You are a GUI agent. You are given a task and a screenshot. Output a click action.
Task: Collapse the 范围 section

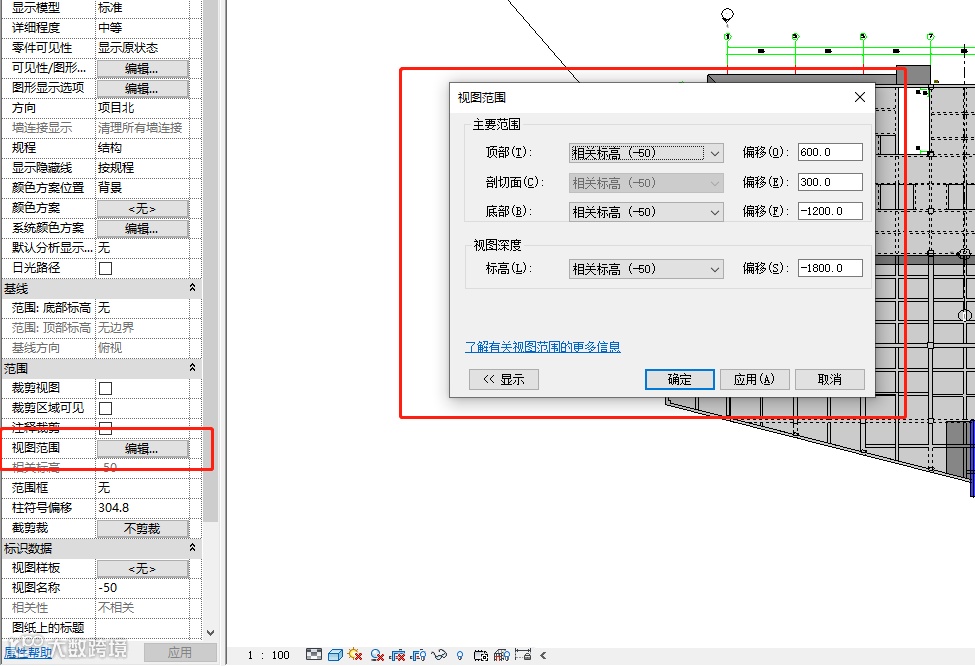click(192, 368)
